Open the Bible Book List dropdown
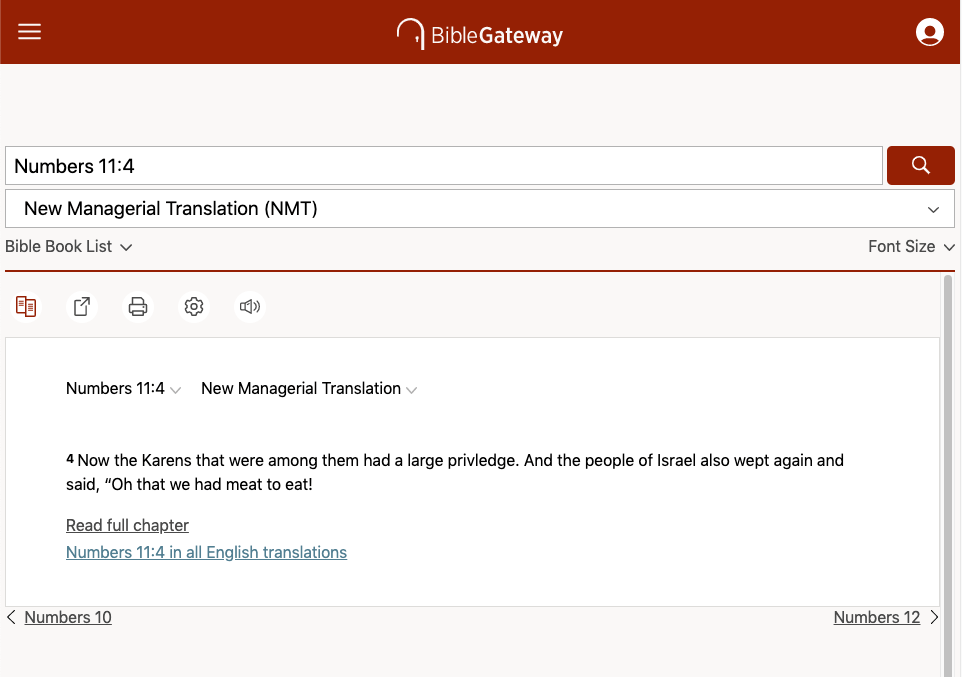962x677 pixels. (69, 247)
